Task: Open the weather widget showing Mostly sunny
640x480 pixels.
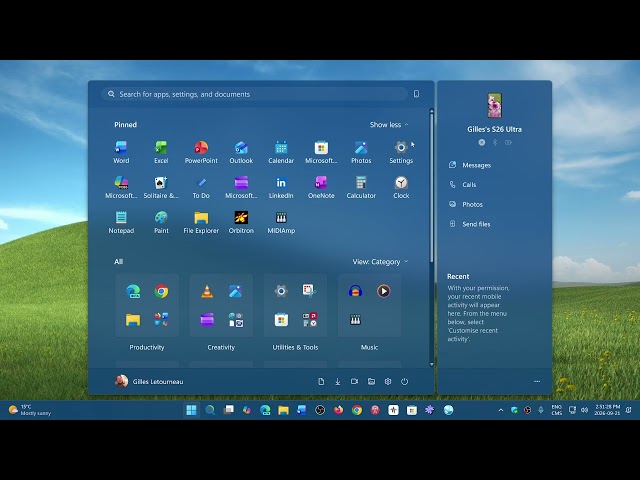Action: click(30, 410)
